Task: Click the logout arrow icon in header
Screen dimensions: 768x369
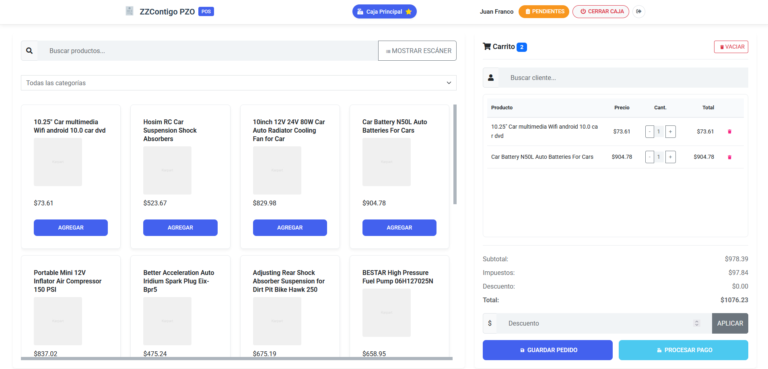Action: [x=638, y=11]
